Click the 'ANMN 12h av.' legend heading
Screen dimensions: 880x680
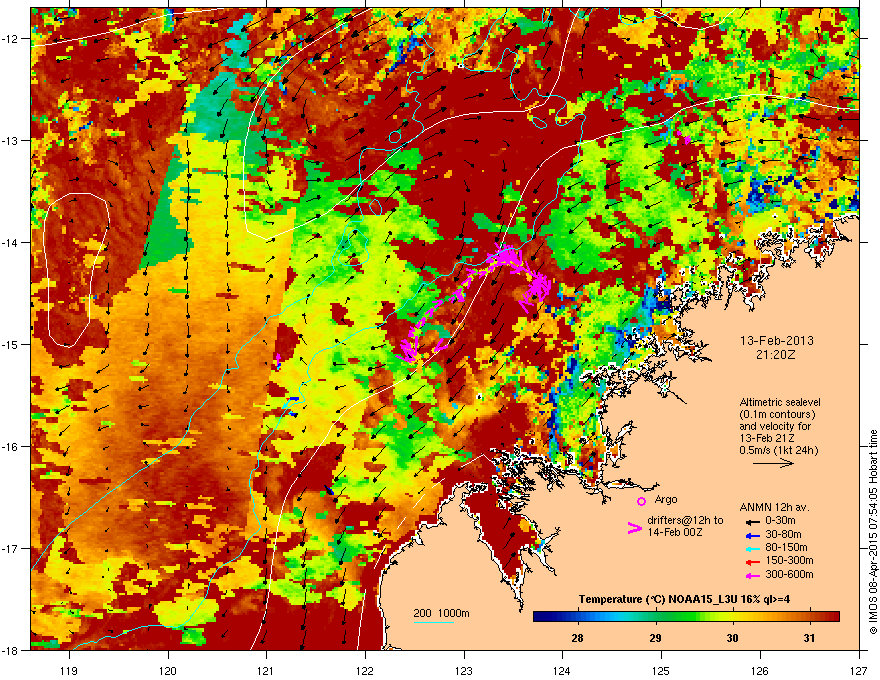point(774,507)
